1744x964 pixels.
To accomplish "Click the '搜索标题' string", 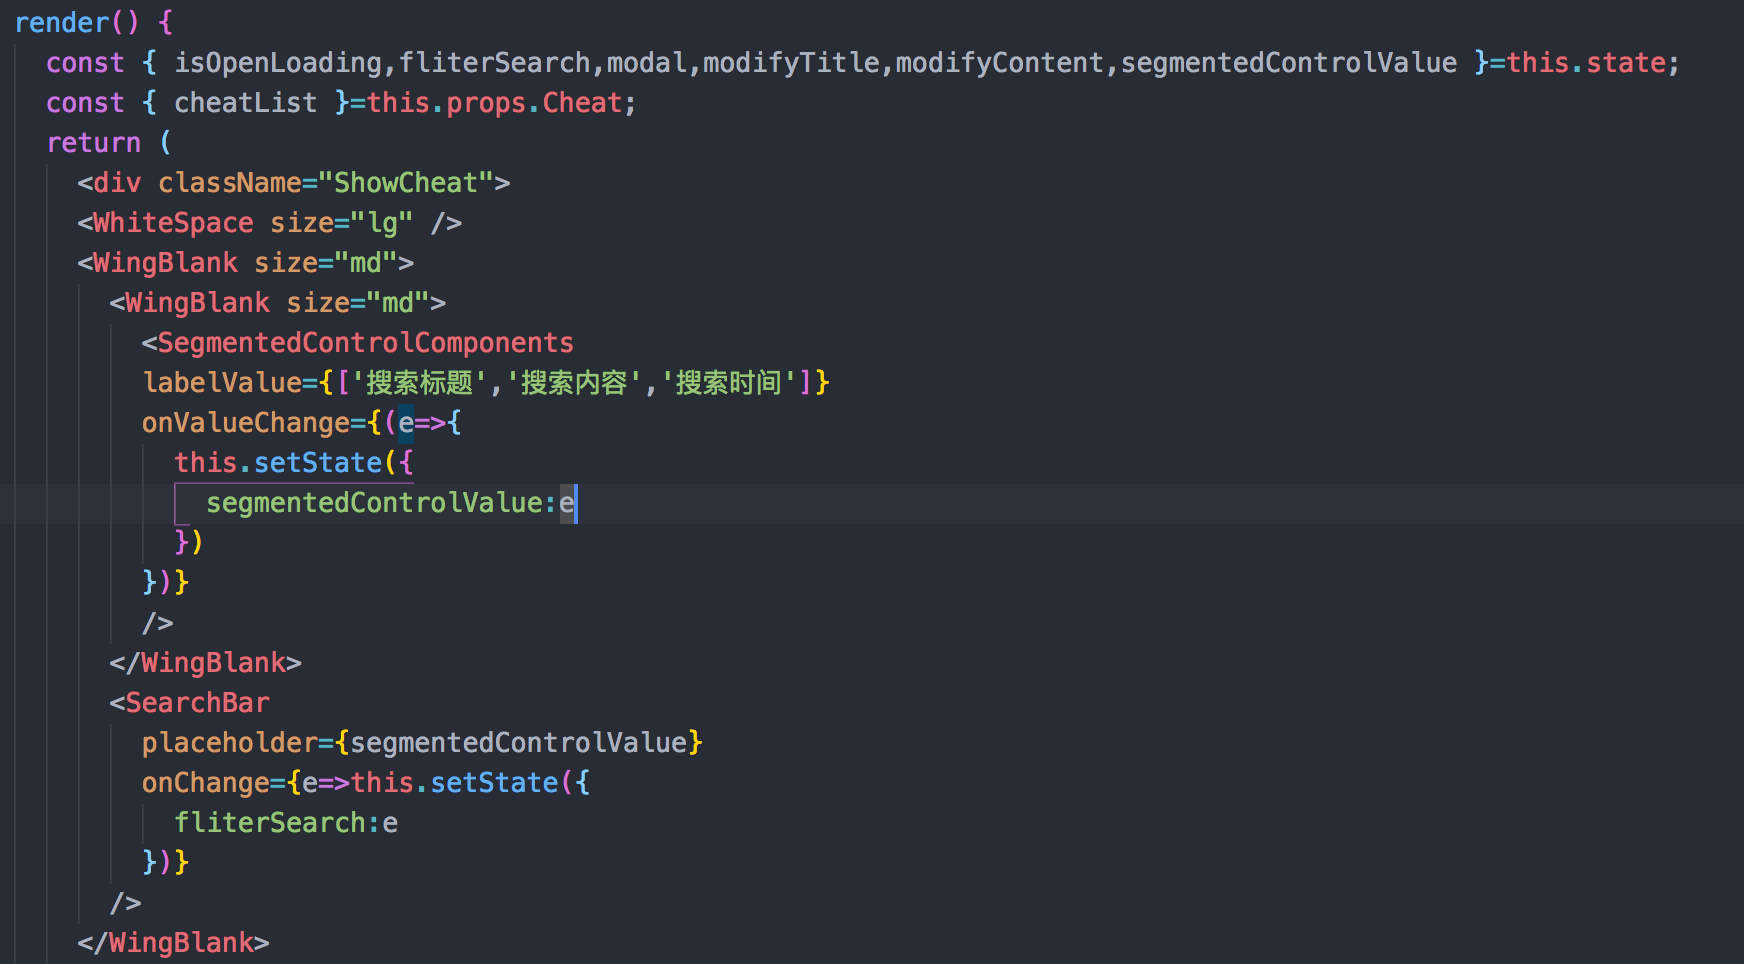I will click(419, 382).
